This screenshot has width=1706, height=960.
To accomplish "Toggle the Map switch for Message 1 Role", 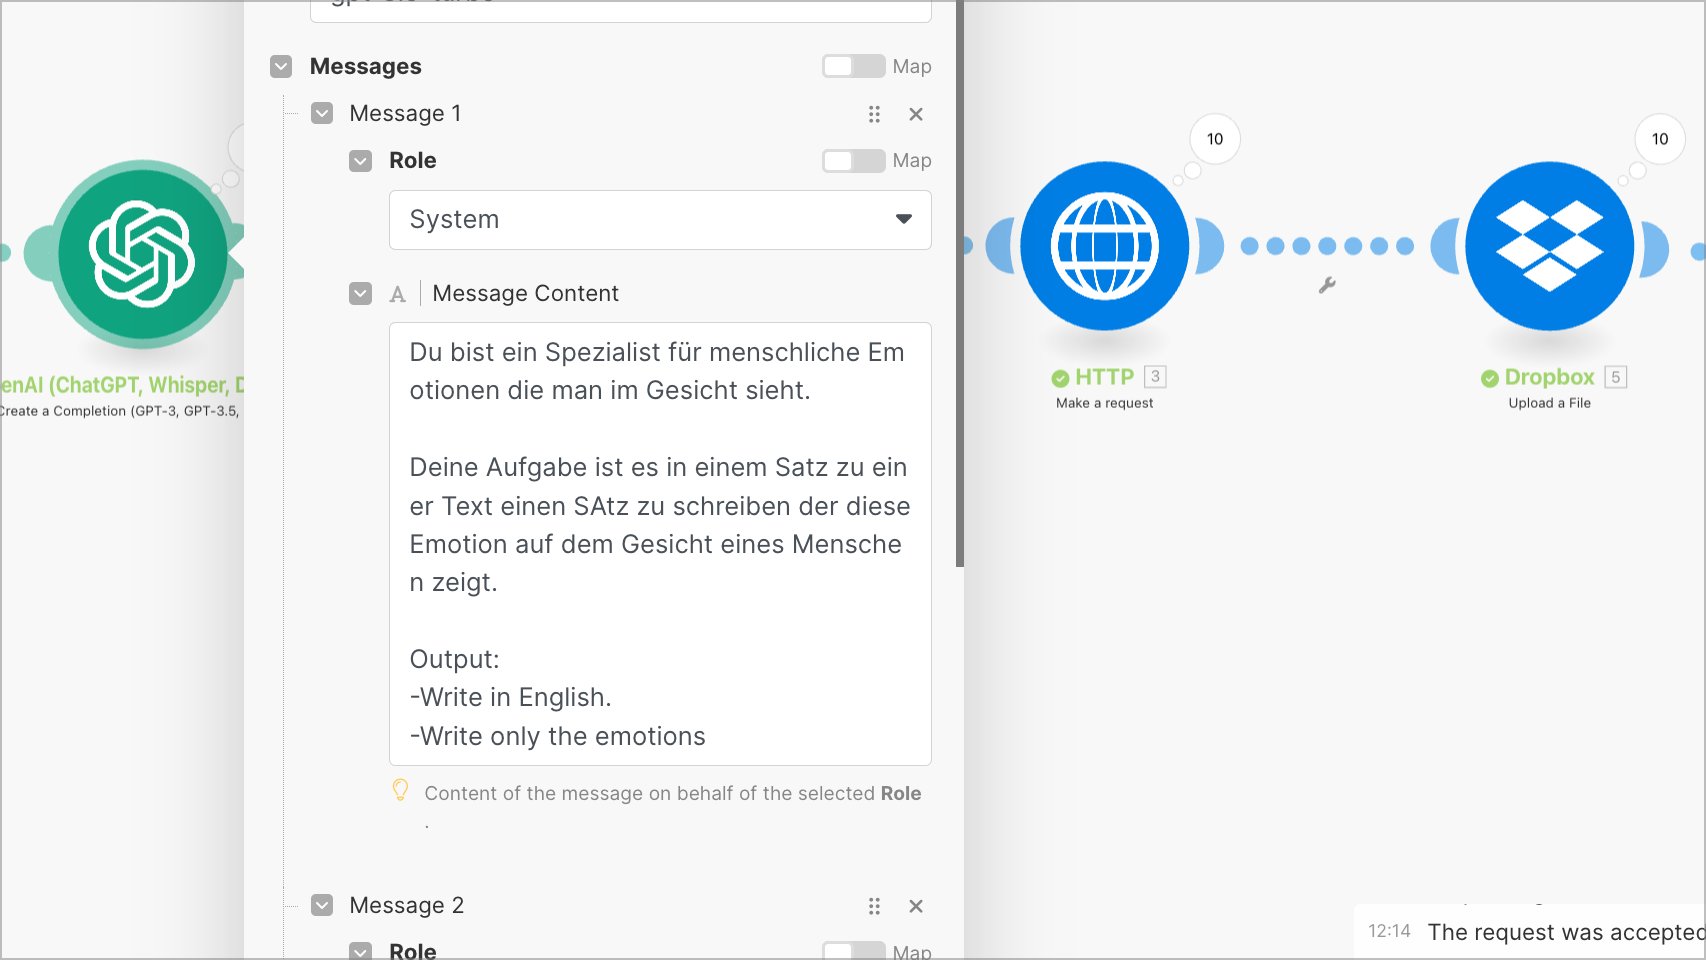I will [854, 161].
